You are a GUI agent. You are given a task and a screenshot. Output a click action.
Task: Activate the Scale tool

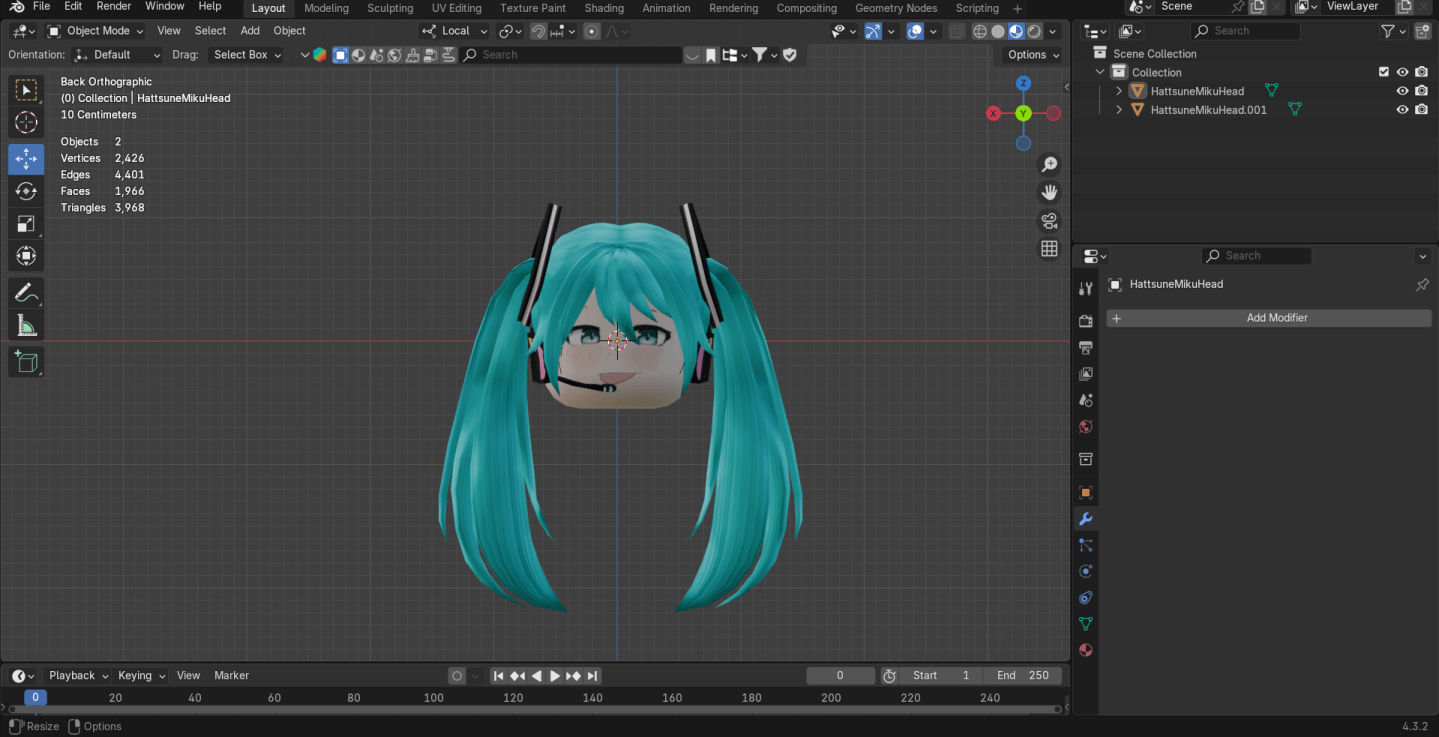click(26, 224)
